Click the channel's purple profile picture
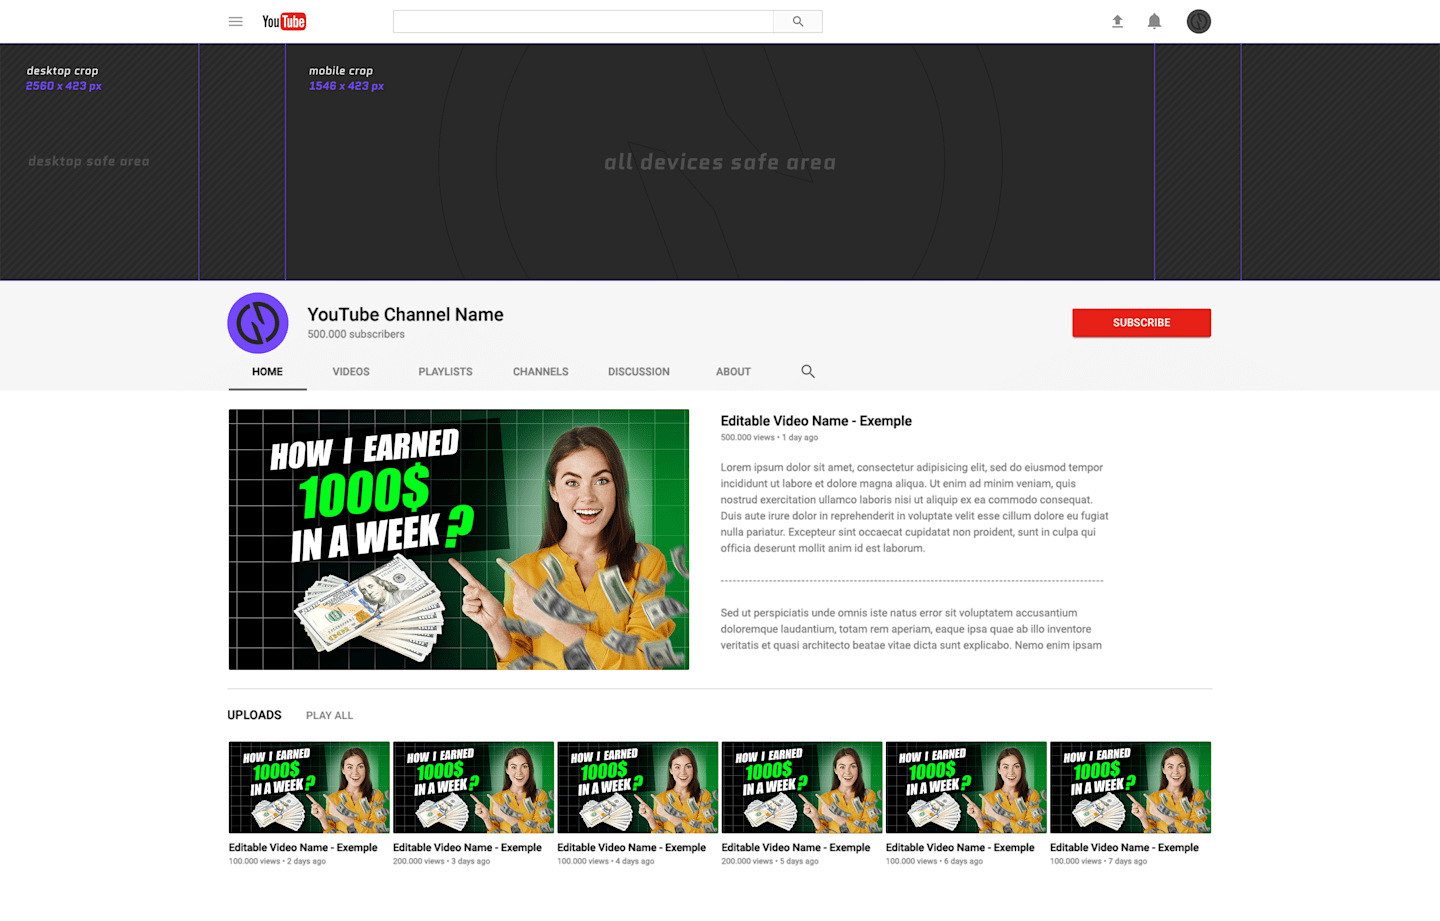The width and height of the screenshot is (1440, 921). coord(258,323)
